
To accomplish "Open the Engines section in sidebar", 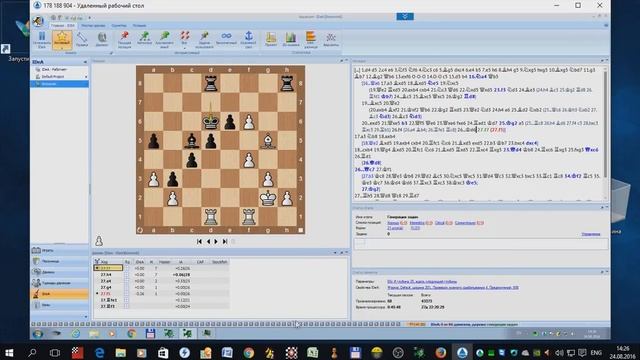I will [x=59, y=272].
